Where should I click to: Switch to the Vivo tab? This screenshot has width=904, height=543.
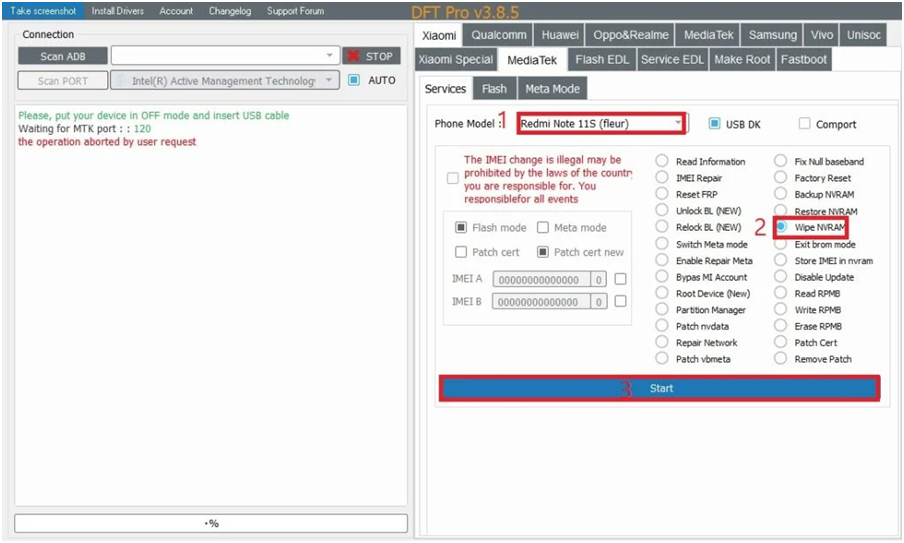point(822,35)
